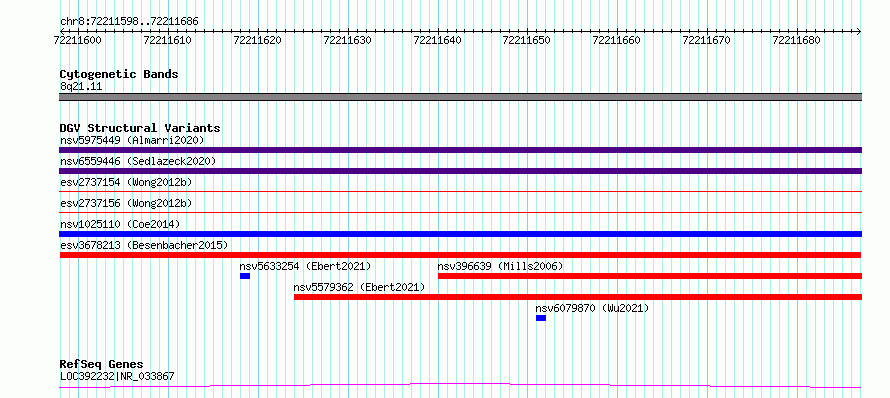This screenshot has width=890, height=398.
Task: Select the small blue nsv6079870 marker
Action: click(x=541, y=318)
